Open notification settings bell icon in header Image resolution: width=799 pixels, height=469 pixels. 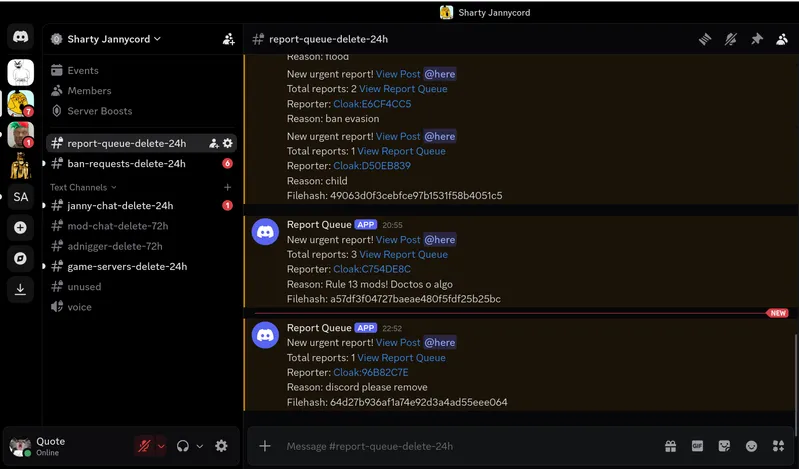pos(731,39)
